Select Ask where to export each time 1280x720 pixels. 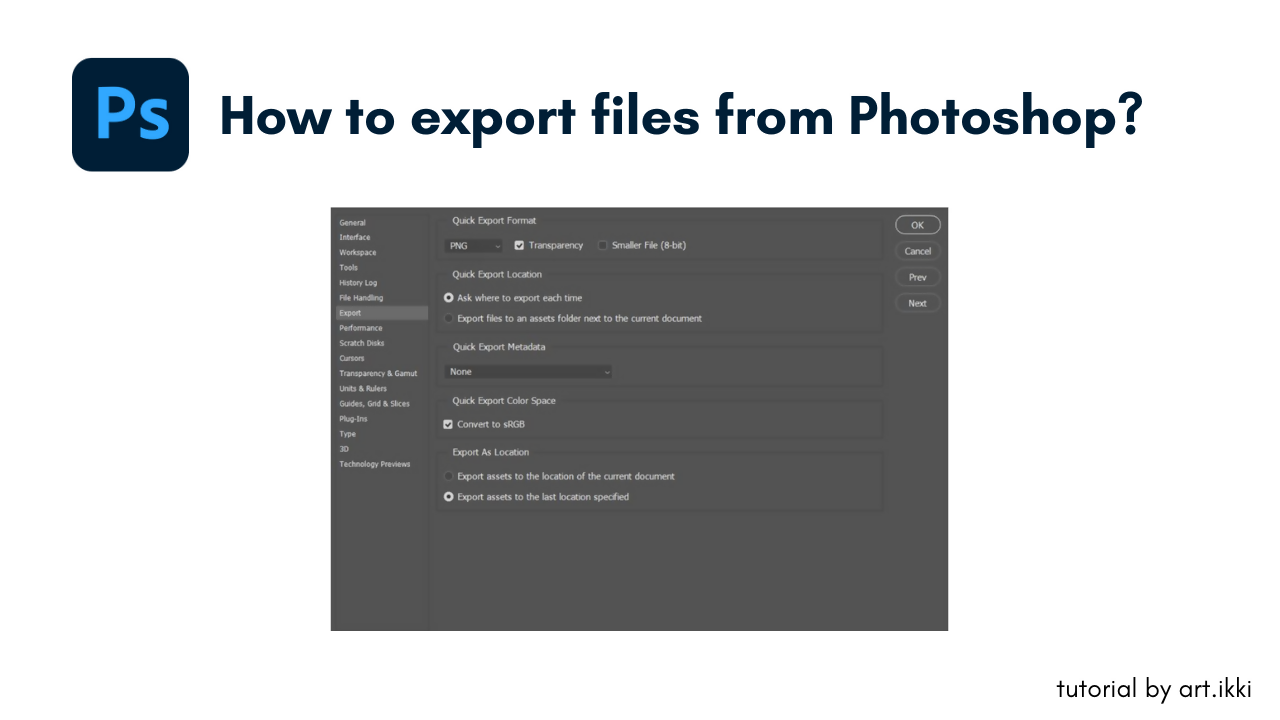[x=449, y=298]
